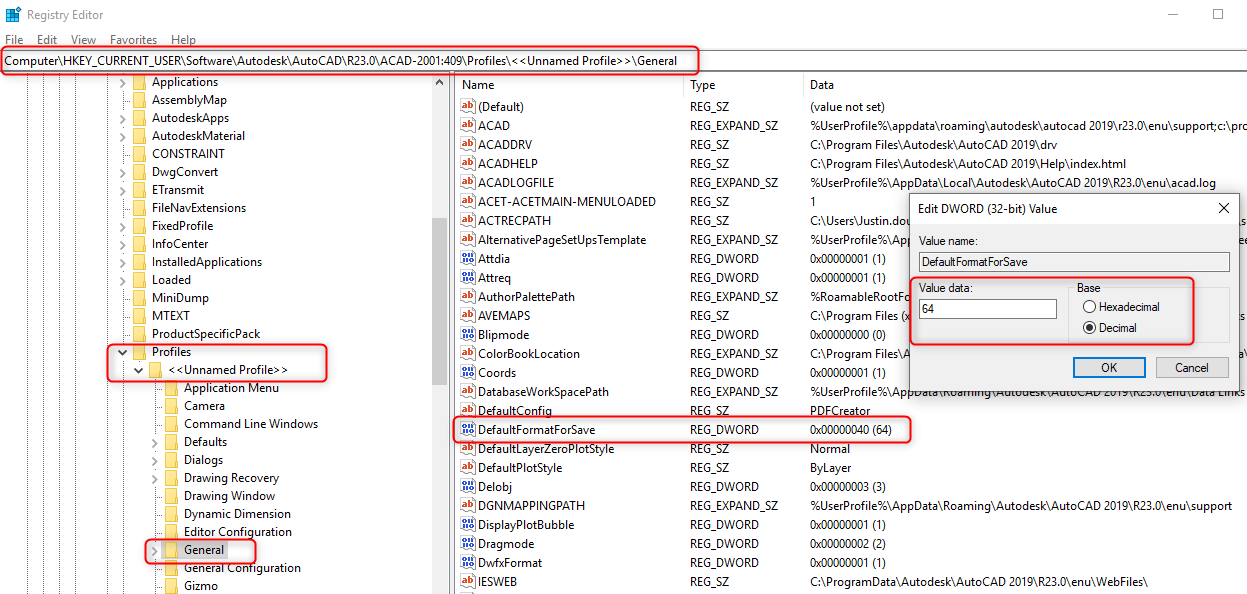Expand the General key node
This screenshot has height=594, width=1247.
(x=154, y=550)
